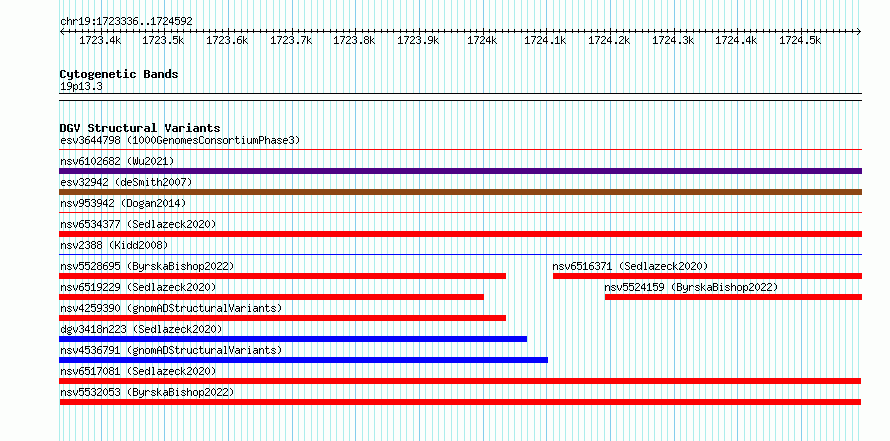Click the 1723.7k ruler tick label
Viewport: 890px width, 441px height.
tap(291, 40)
